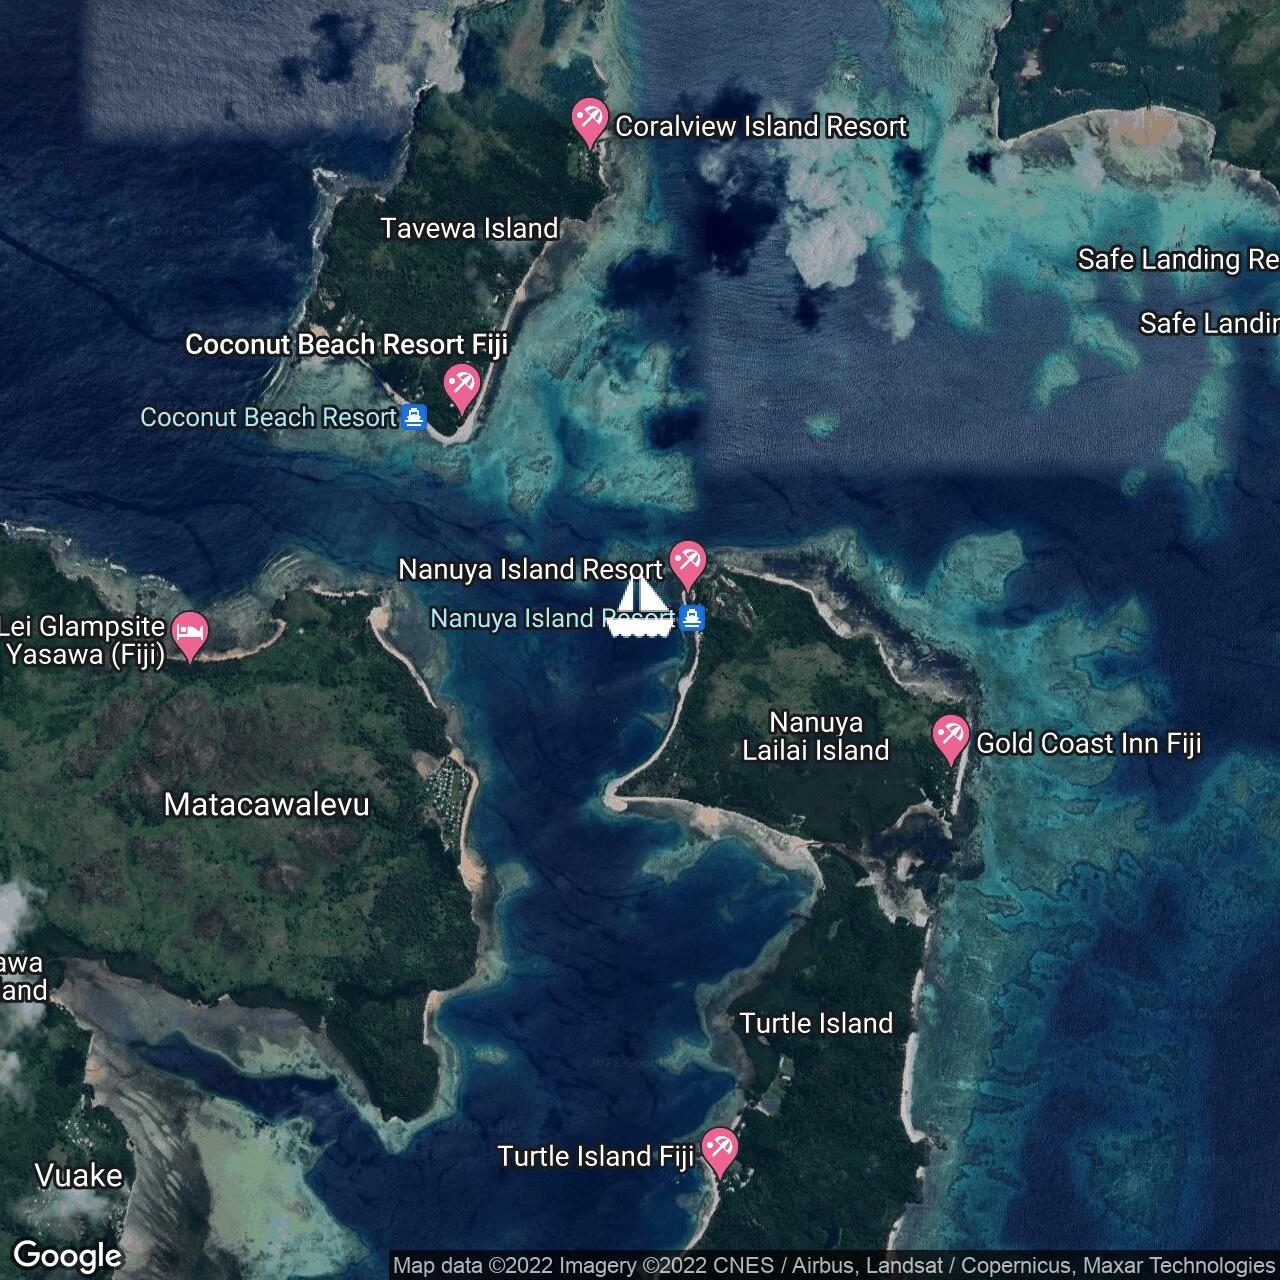The width and height of the screenshot is (1280, 1280).
Task: Click the Google logo
Action: (x=67, y=1255)
